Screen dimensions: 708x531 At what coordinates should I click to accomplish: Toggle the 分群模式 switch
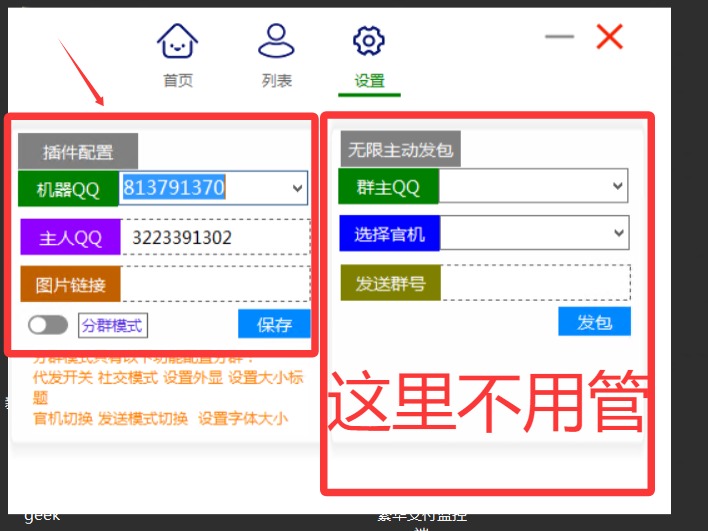tap(49, 325)
